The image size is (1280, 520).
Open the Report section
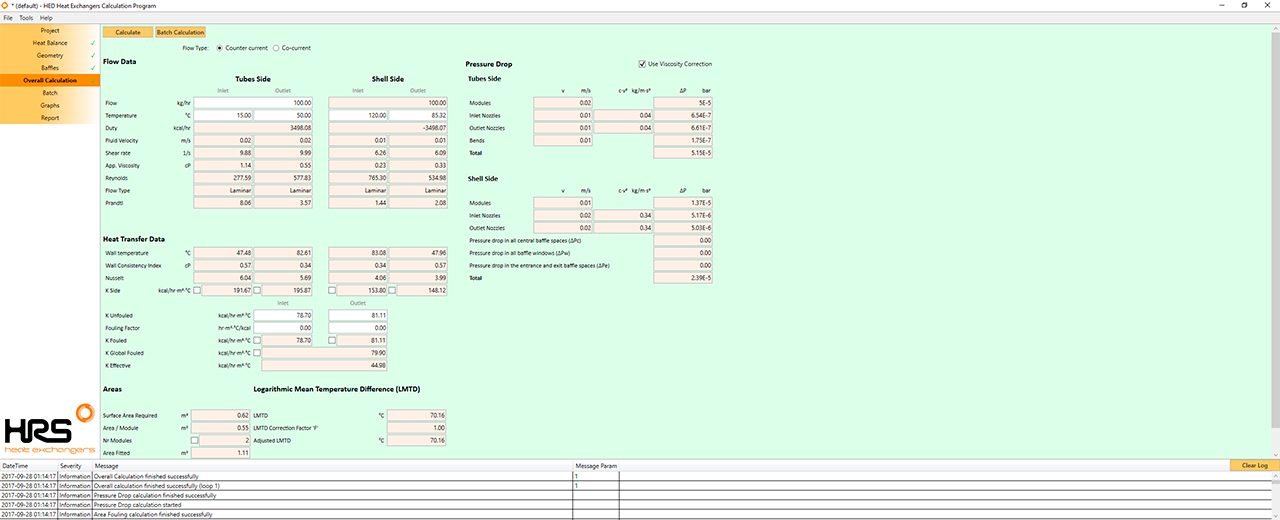click(x=50, y=118)
